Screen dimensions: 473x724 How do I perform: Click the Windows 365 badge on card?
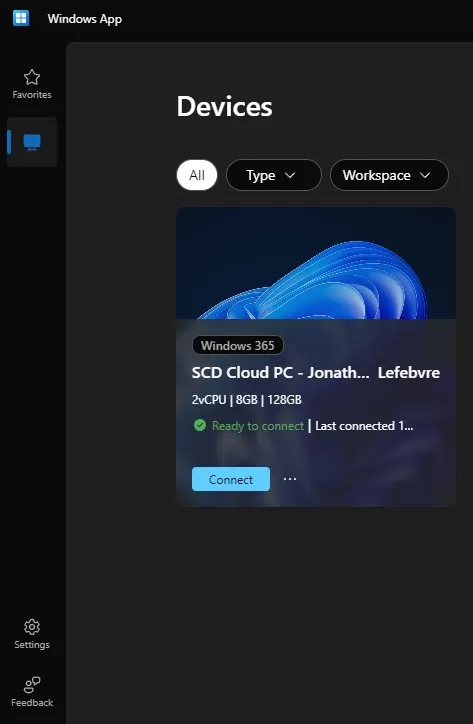238,345
